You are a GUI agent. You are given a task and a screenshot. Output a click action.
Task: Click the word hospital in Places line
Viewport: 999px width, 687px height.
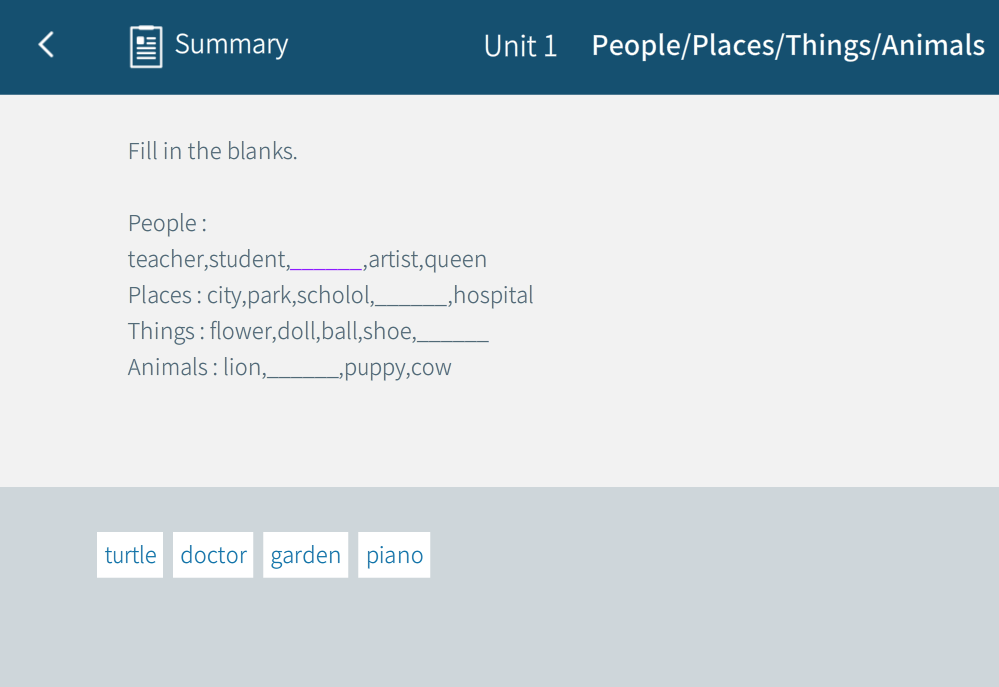pos(493,296)
